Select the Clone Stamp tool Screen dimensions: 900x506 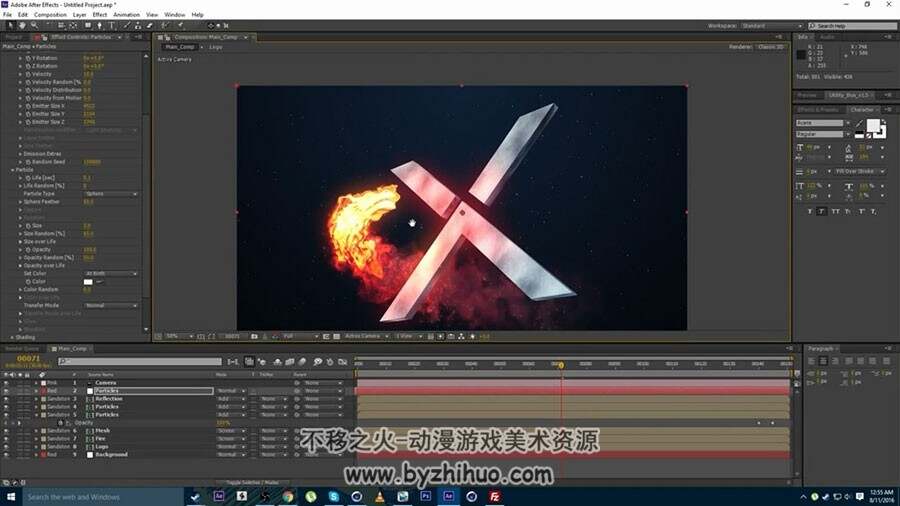[x=138, y=26]
